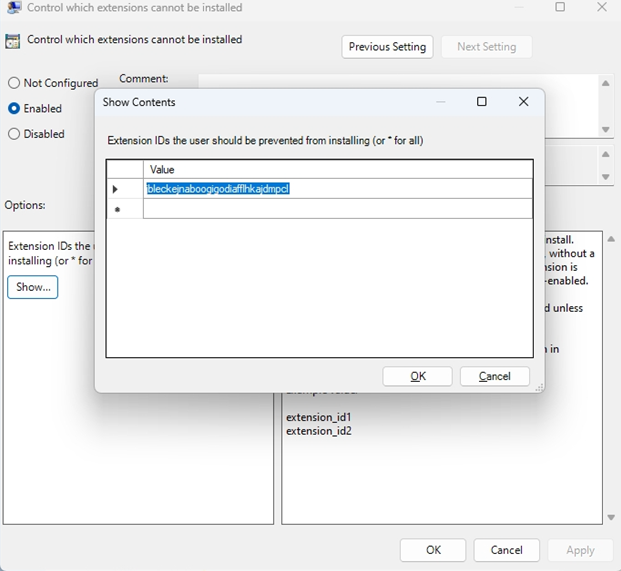Screen dimensions: 621x571
Task: Open extension list with Show... button
Action: [x=33, y=287]
